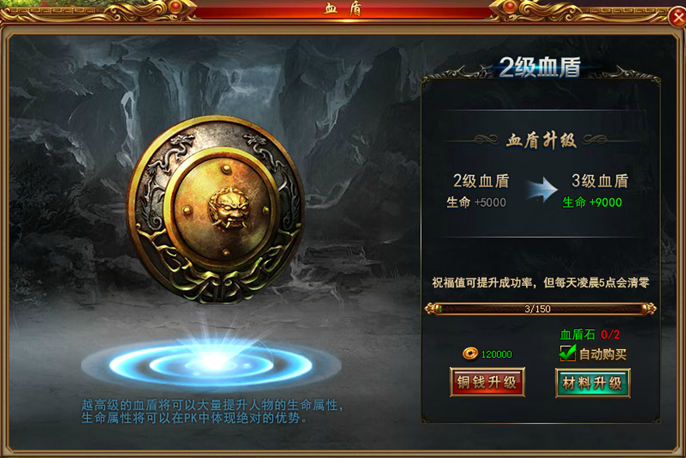Viewport: 686px width, 458px height.
Task: Click the blue description text at bottom
Action: (212, 411)
